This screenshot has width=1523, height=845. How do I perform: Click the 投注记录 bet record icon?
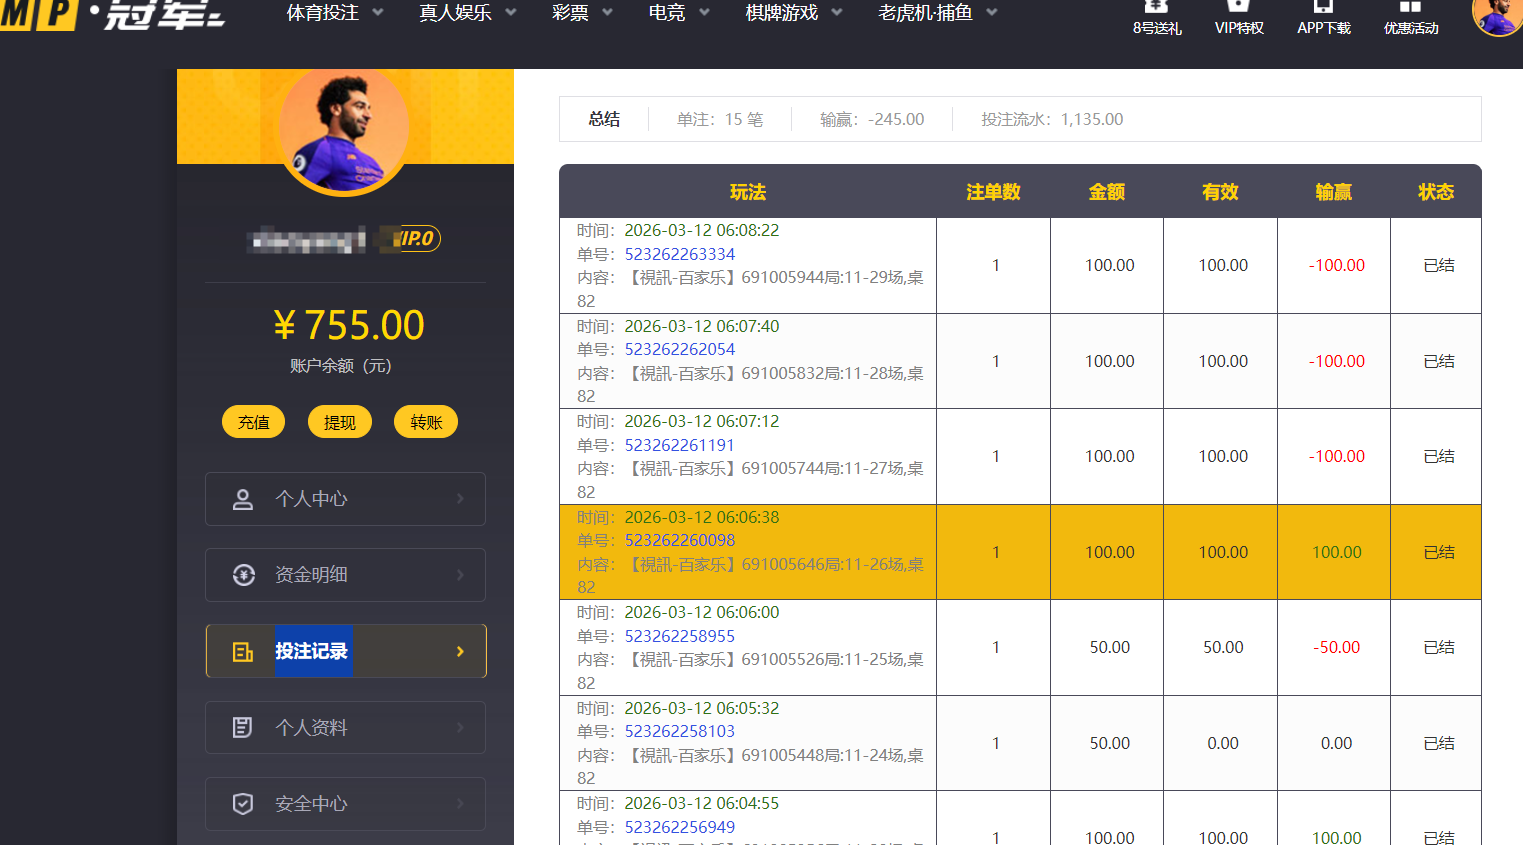243,650
